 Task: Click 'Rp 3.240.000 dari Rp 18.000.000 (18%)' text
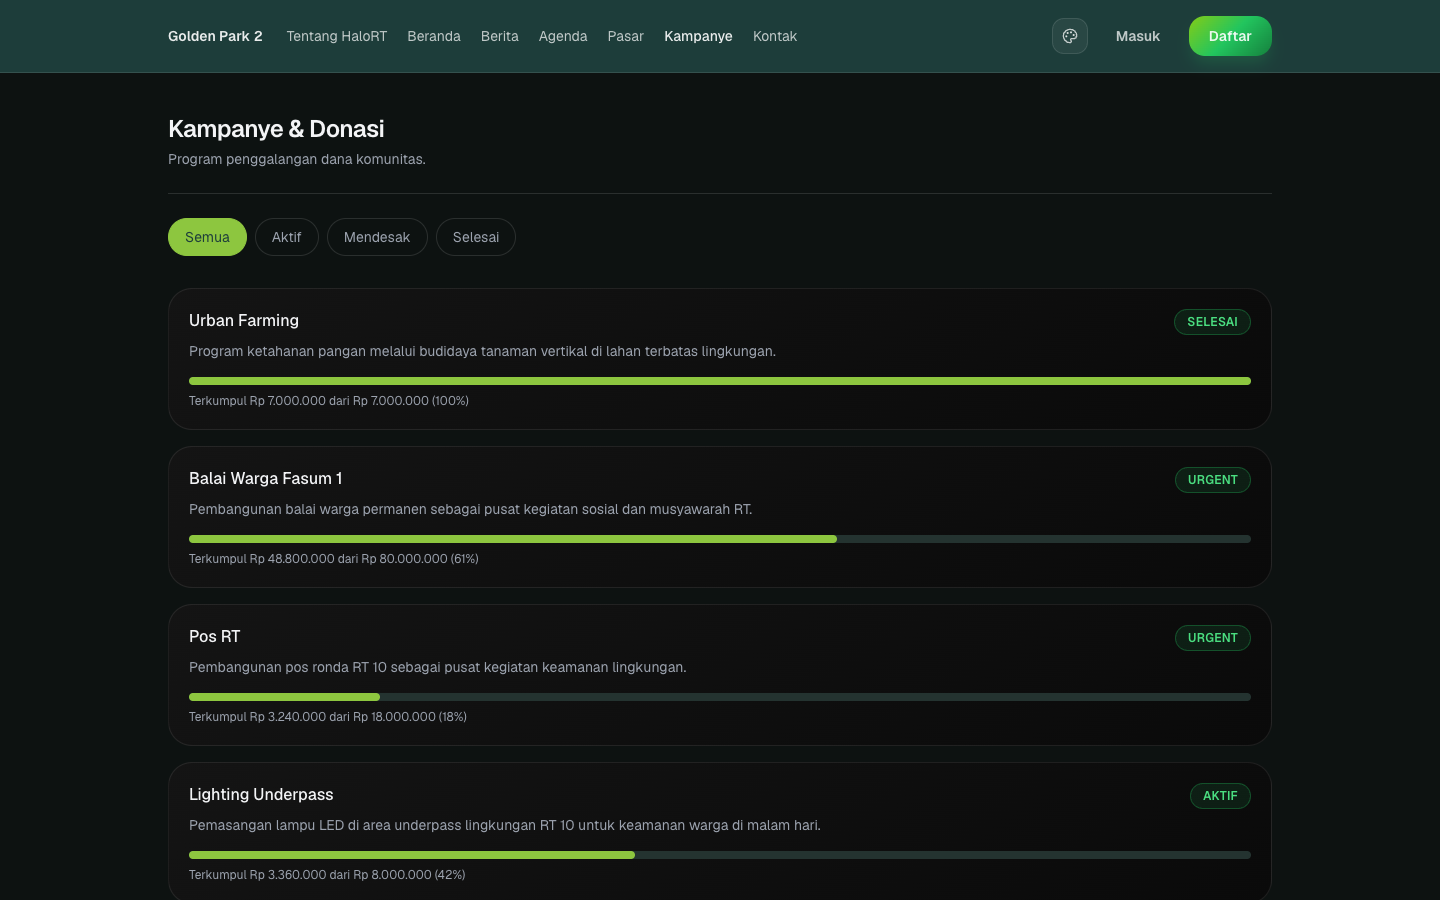click(x=358, y=717)
